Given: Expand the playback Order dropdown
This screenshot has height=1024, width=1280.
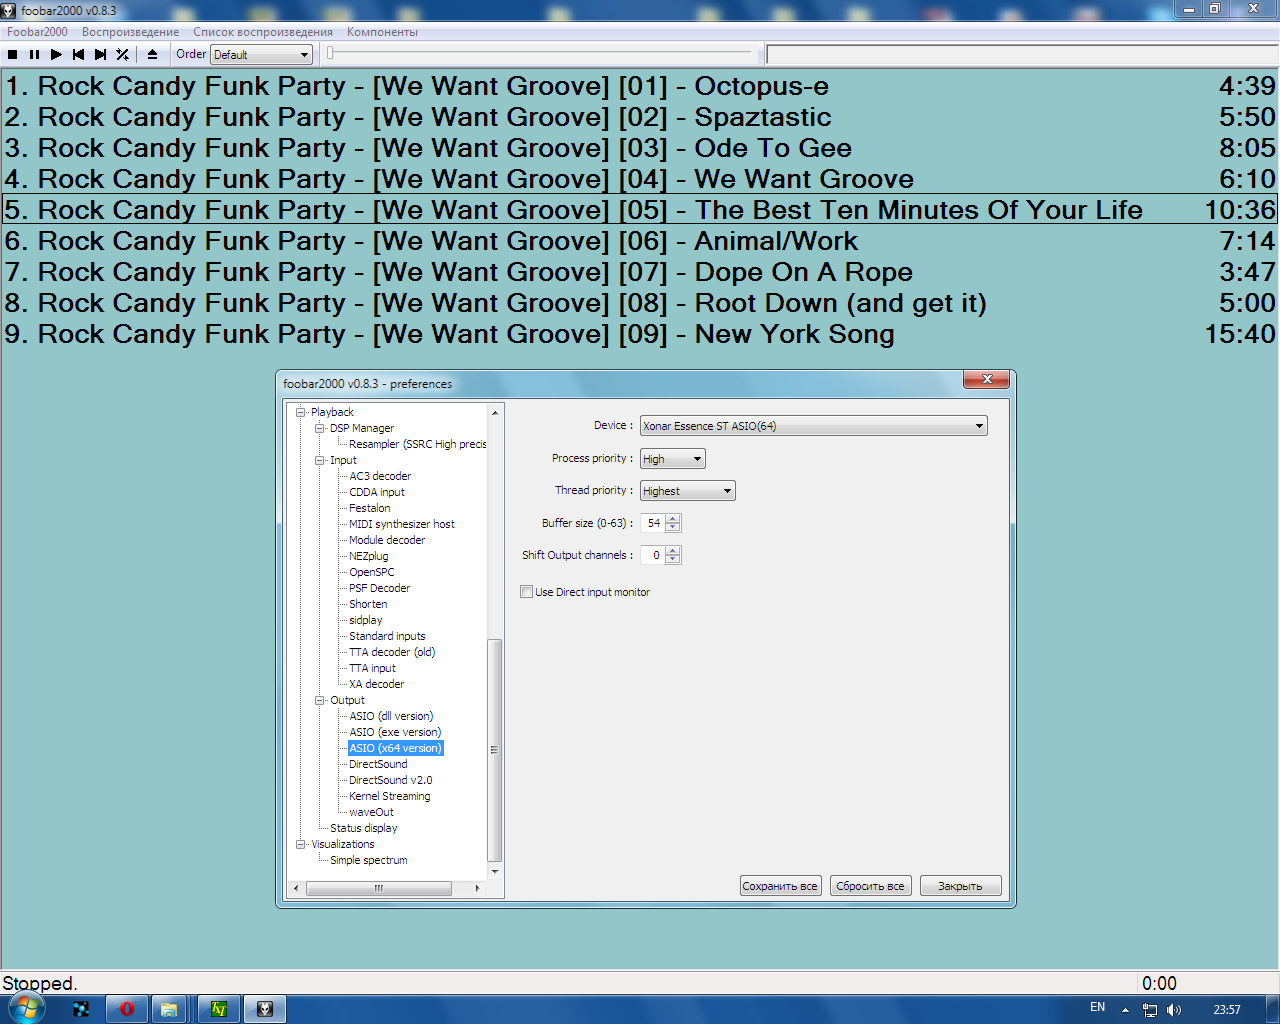Looking at the screenshot, I should tap(261, 55).
